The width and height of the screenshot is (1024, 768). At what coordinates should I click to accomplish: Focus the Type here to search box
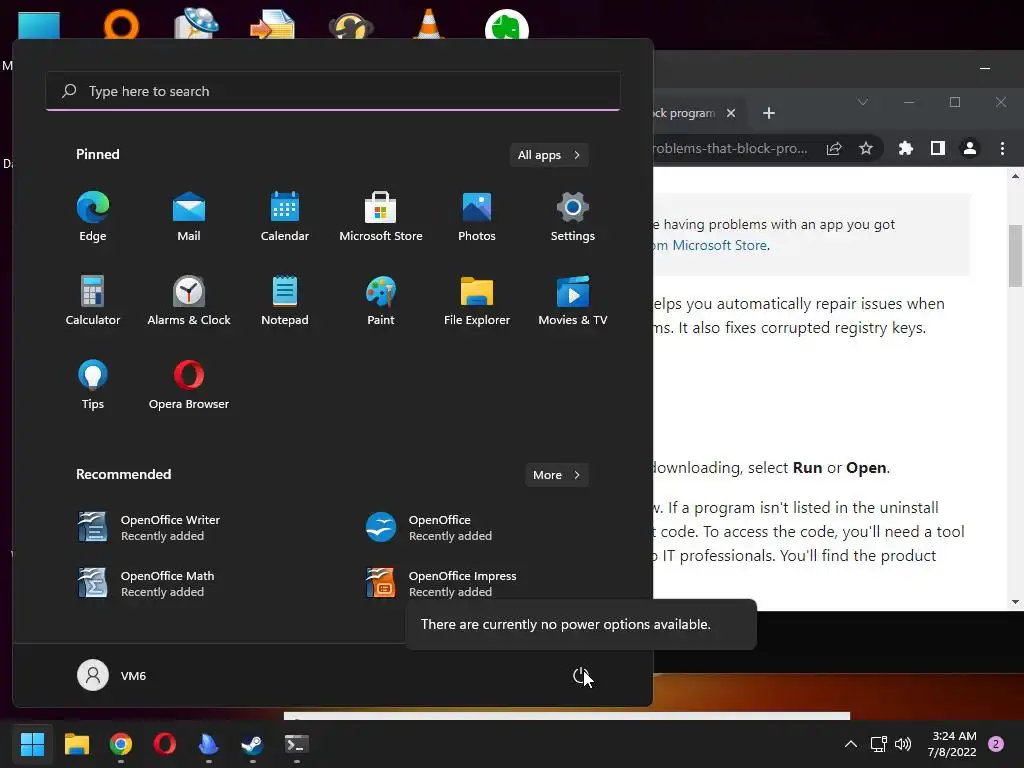tap(333, 91)
